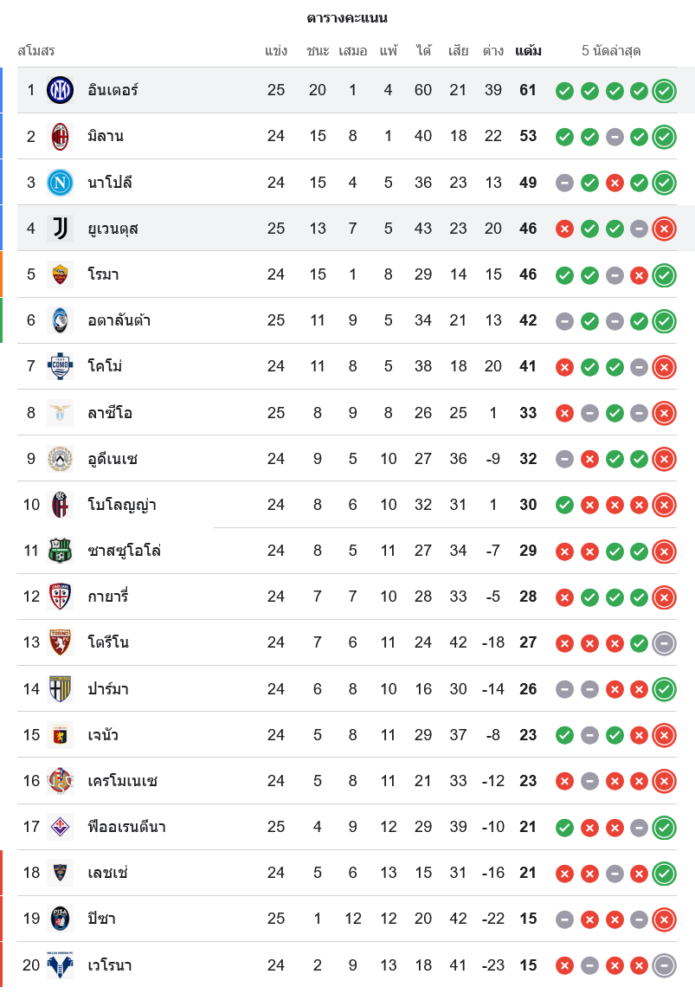695x1000 pixels.
Task: Click the ตารางคะแนน table heading
Action: 347,18
